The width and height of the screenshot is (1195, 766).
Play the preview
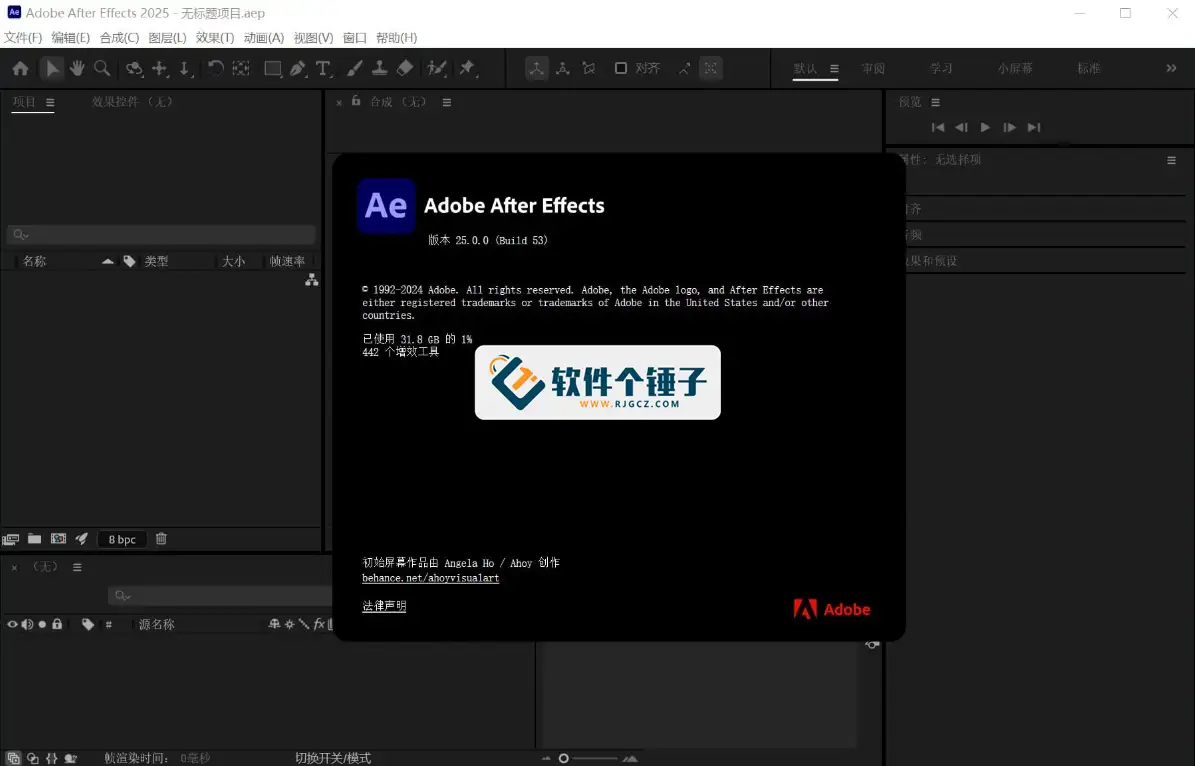(x=985, y=127)
